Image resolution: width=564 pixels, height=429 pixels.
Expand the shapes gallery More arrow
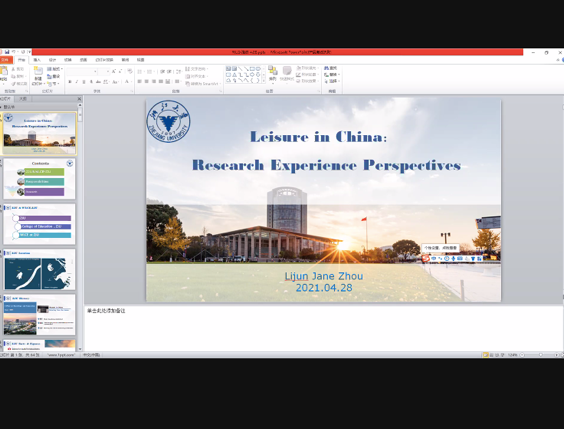coord(264,81)
